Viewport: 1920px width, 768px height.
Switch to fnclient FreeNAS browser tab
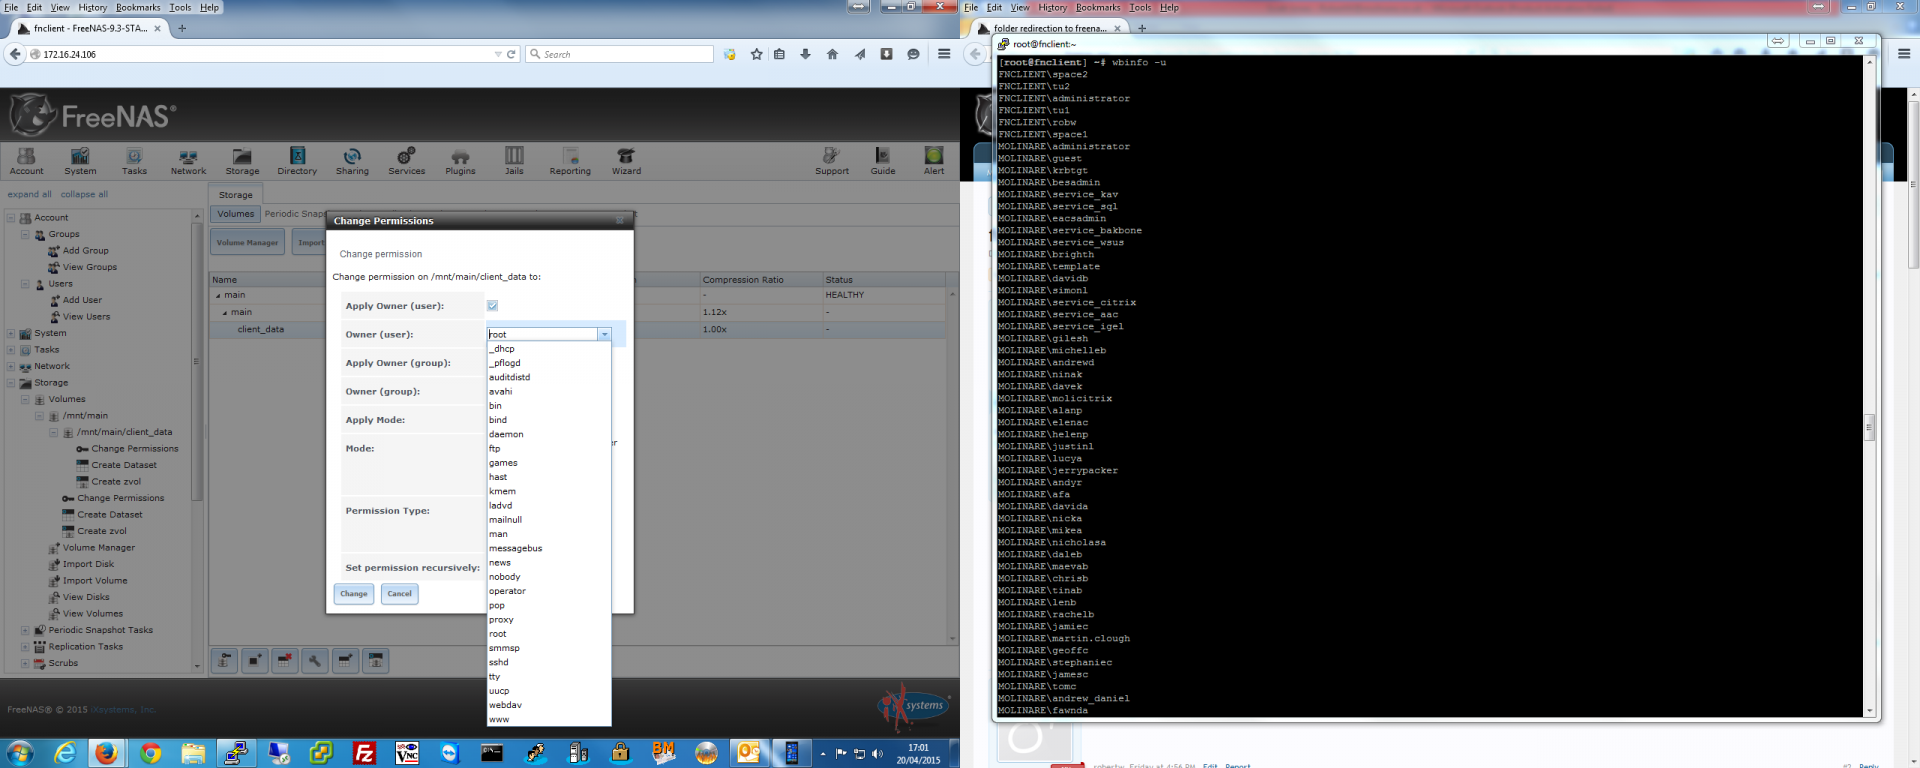[90, 28]
